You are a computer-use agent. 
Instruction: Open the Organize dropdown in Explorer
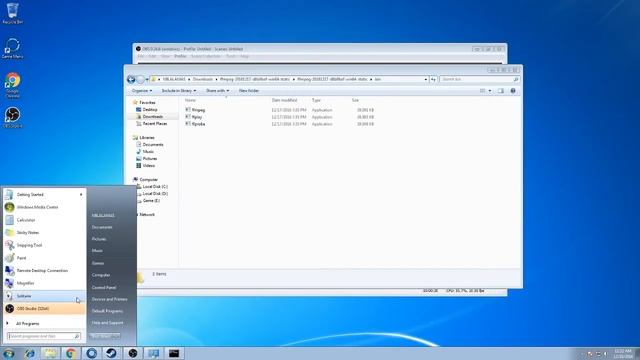[142, 91]
